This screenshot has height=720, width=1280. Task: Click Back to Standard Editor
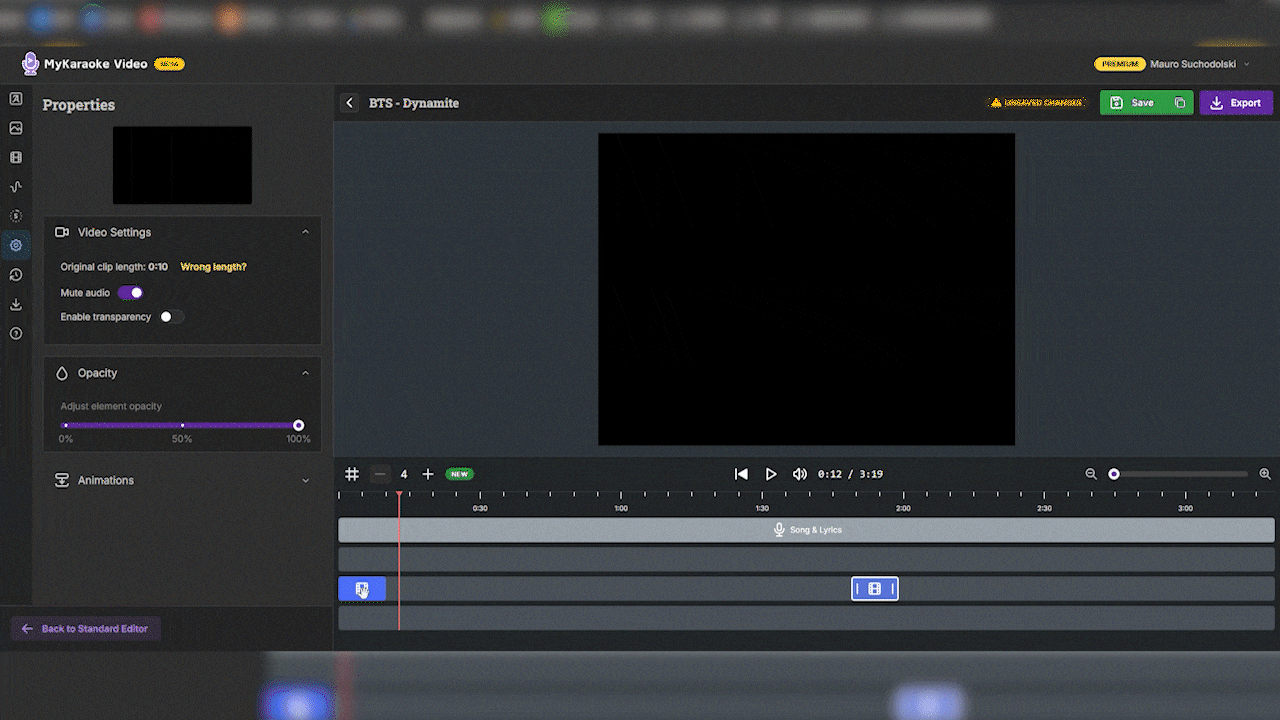(85, 629)
